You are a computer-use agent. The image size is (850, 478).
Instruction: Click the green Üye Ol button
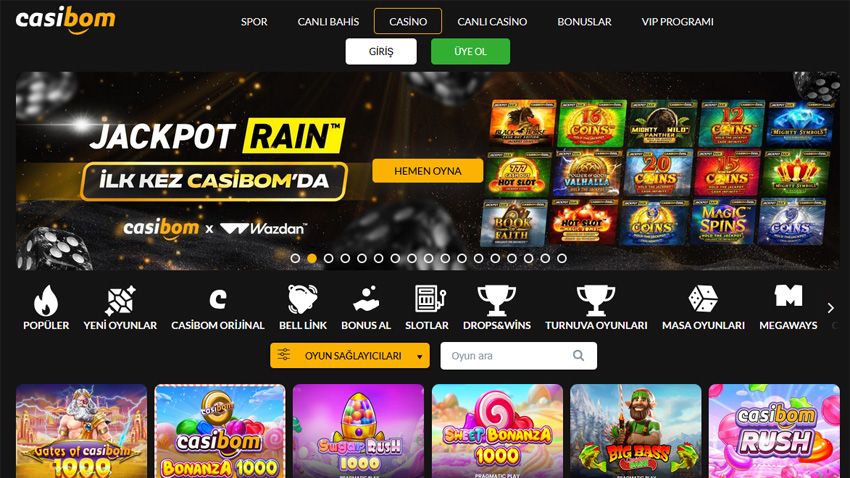coord(470,51)
